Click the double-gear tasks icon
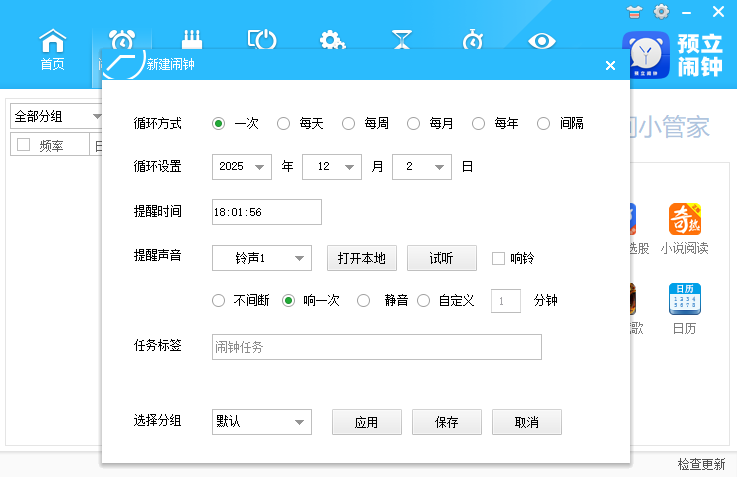 click(x=332, y=41)
